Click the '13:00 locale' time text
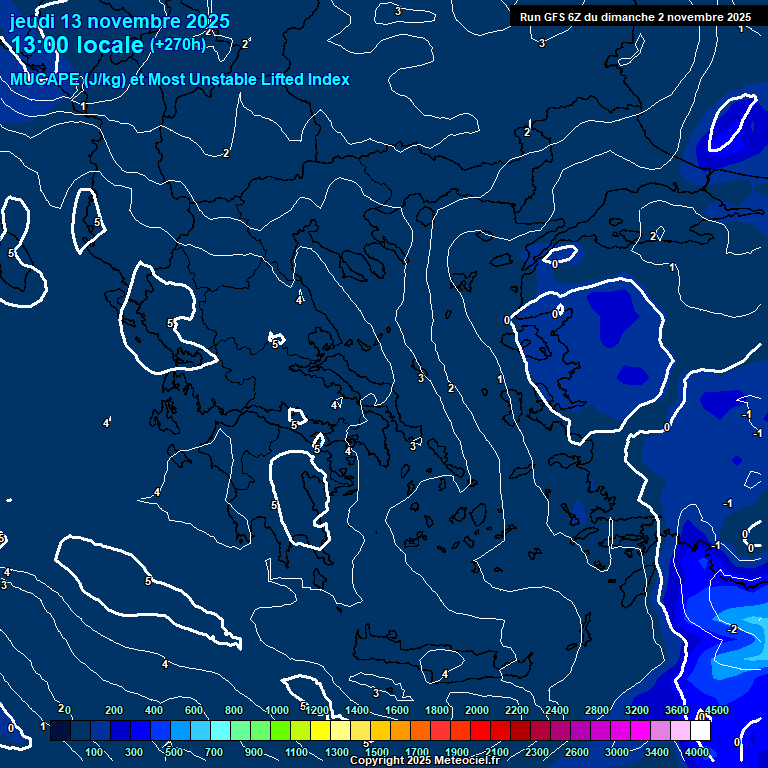 pyautogui.click(x=77, y=45)
